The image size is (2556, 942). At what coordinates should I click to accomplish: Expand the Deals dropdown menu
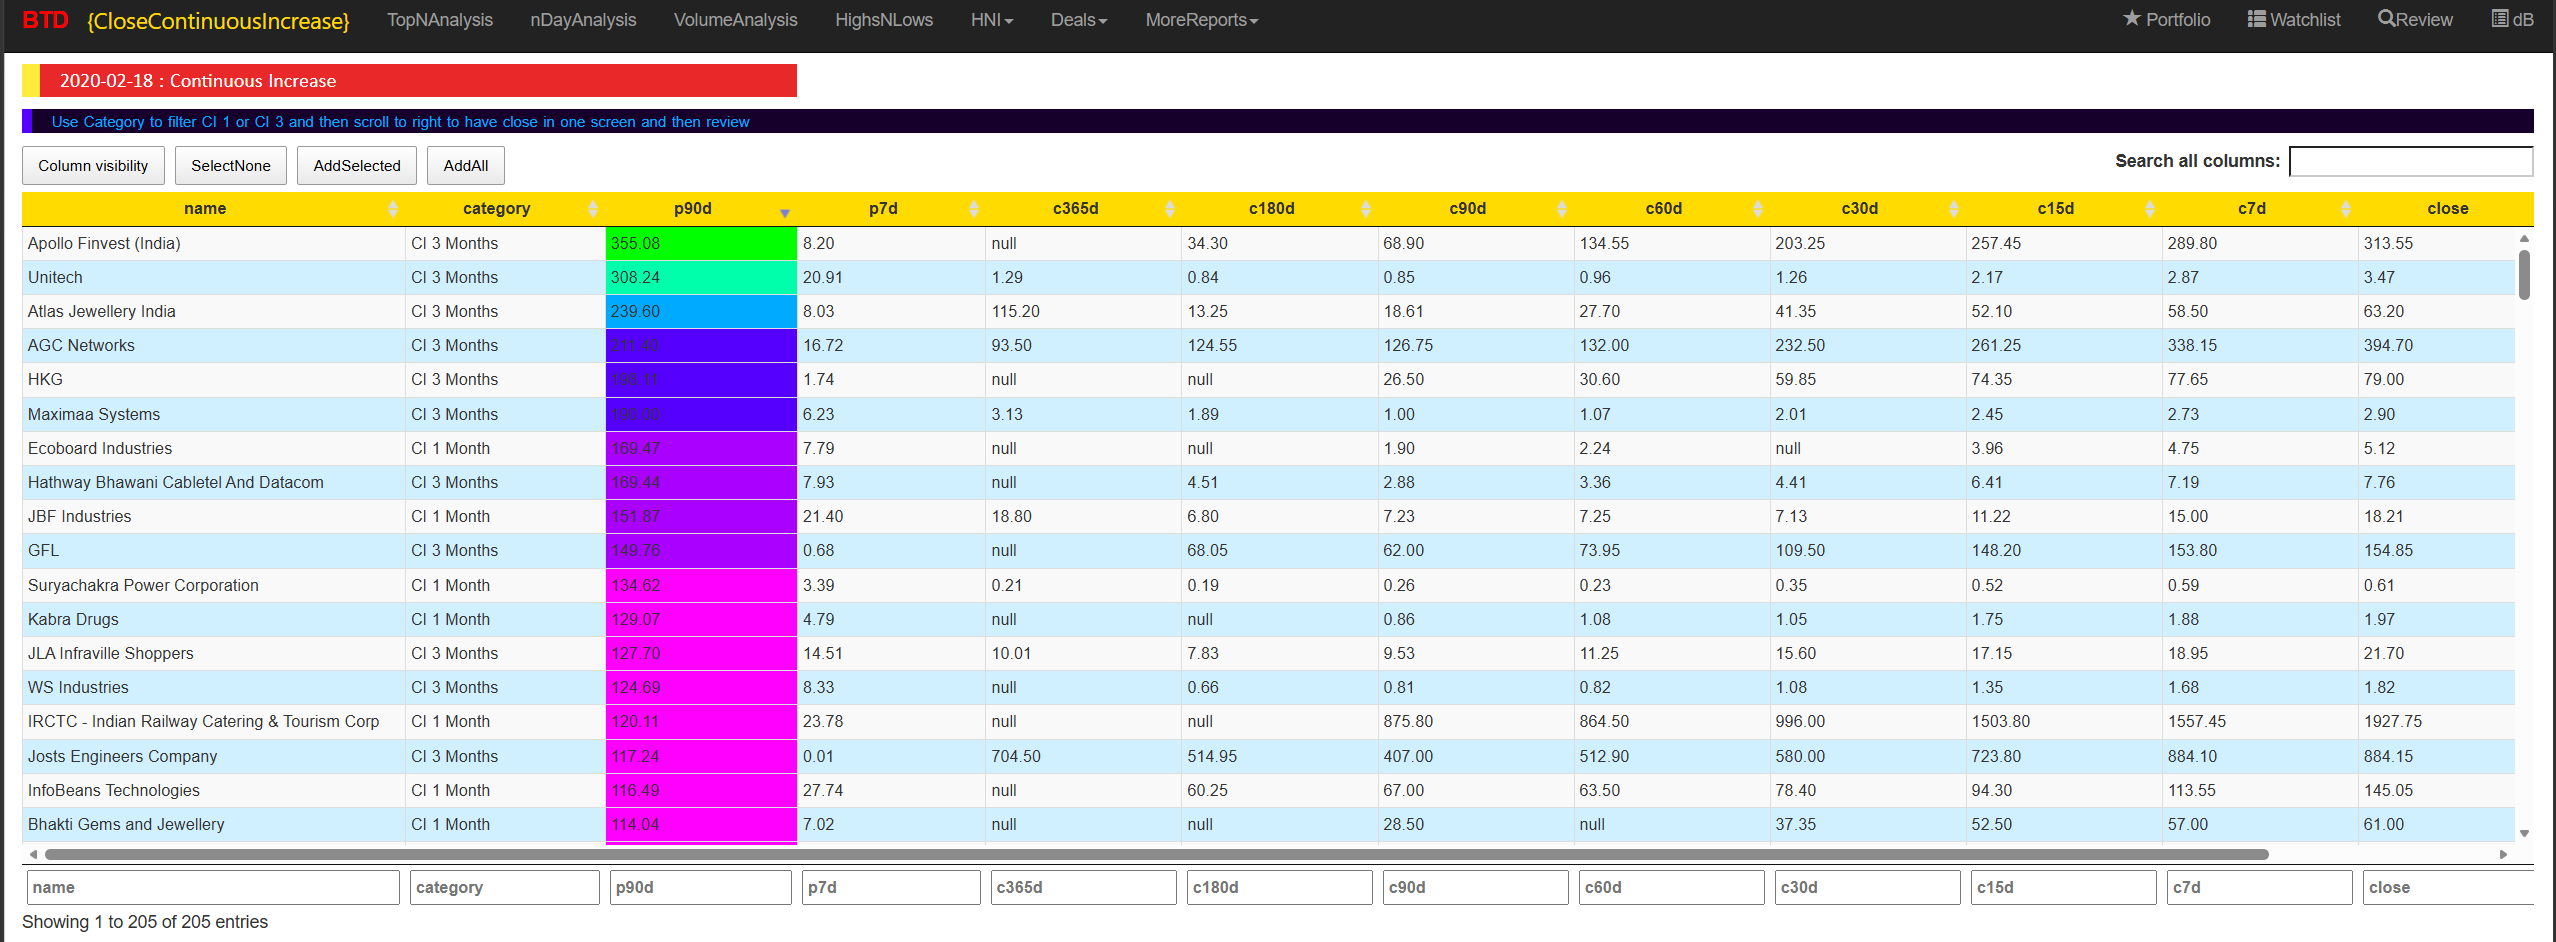coord(1078,20)
